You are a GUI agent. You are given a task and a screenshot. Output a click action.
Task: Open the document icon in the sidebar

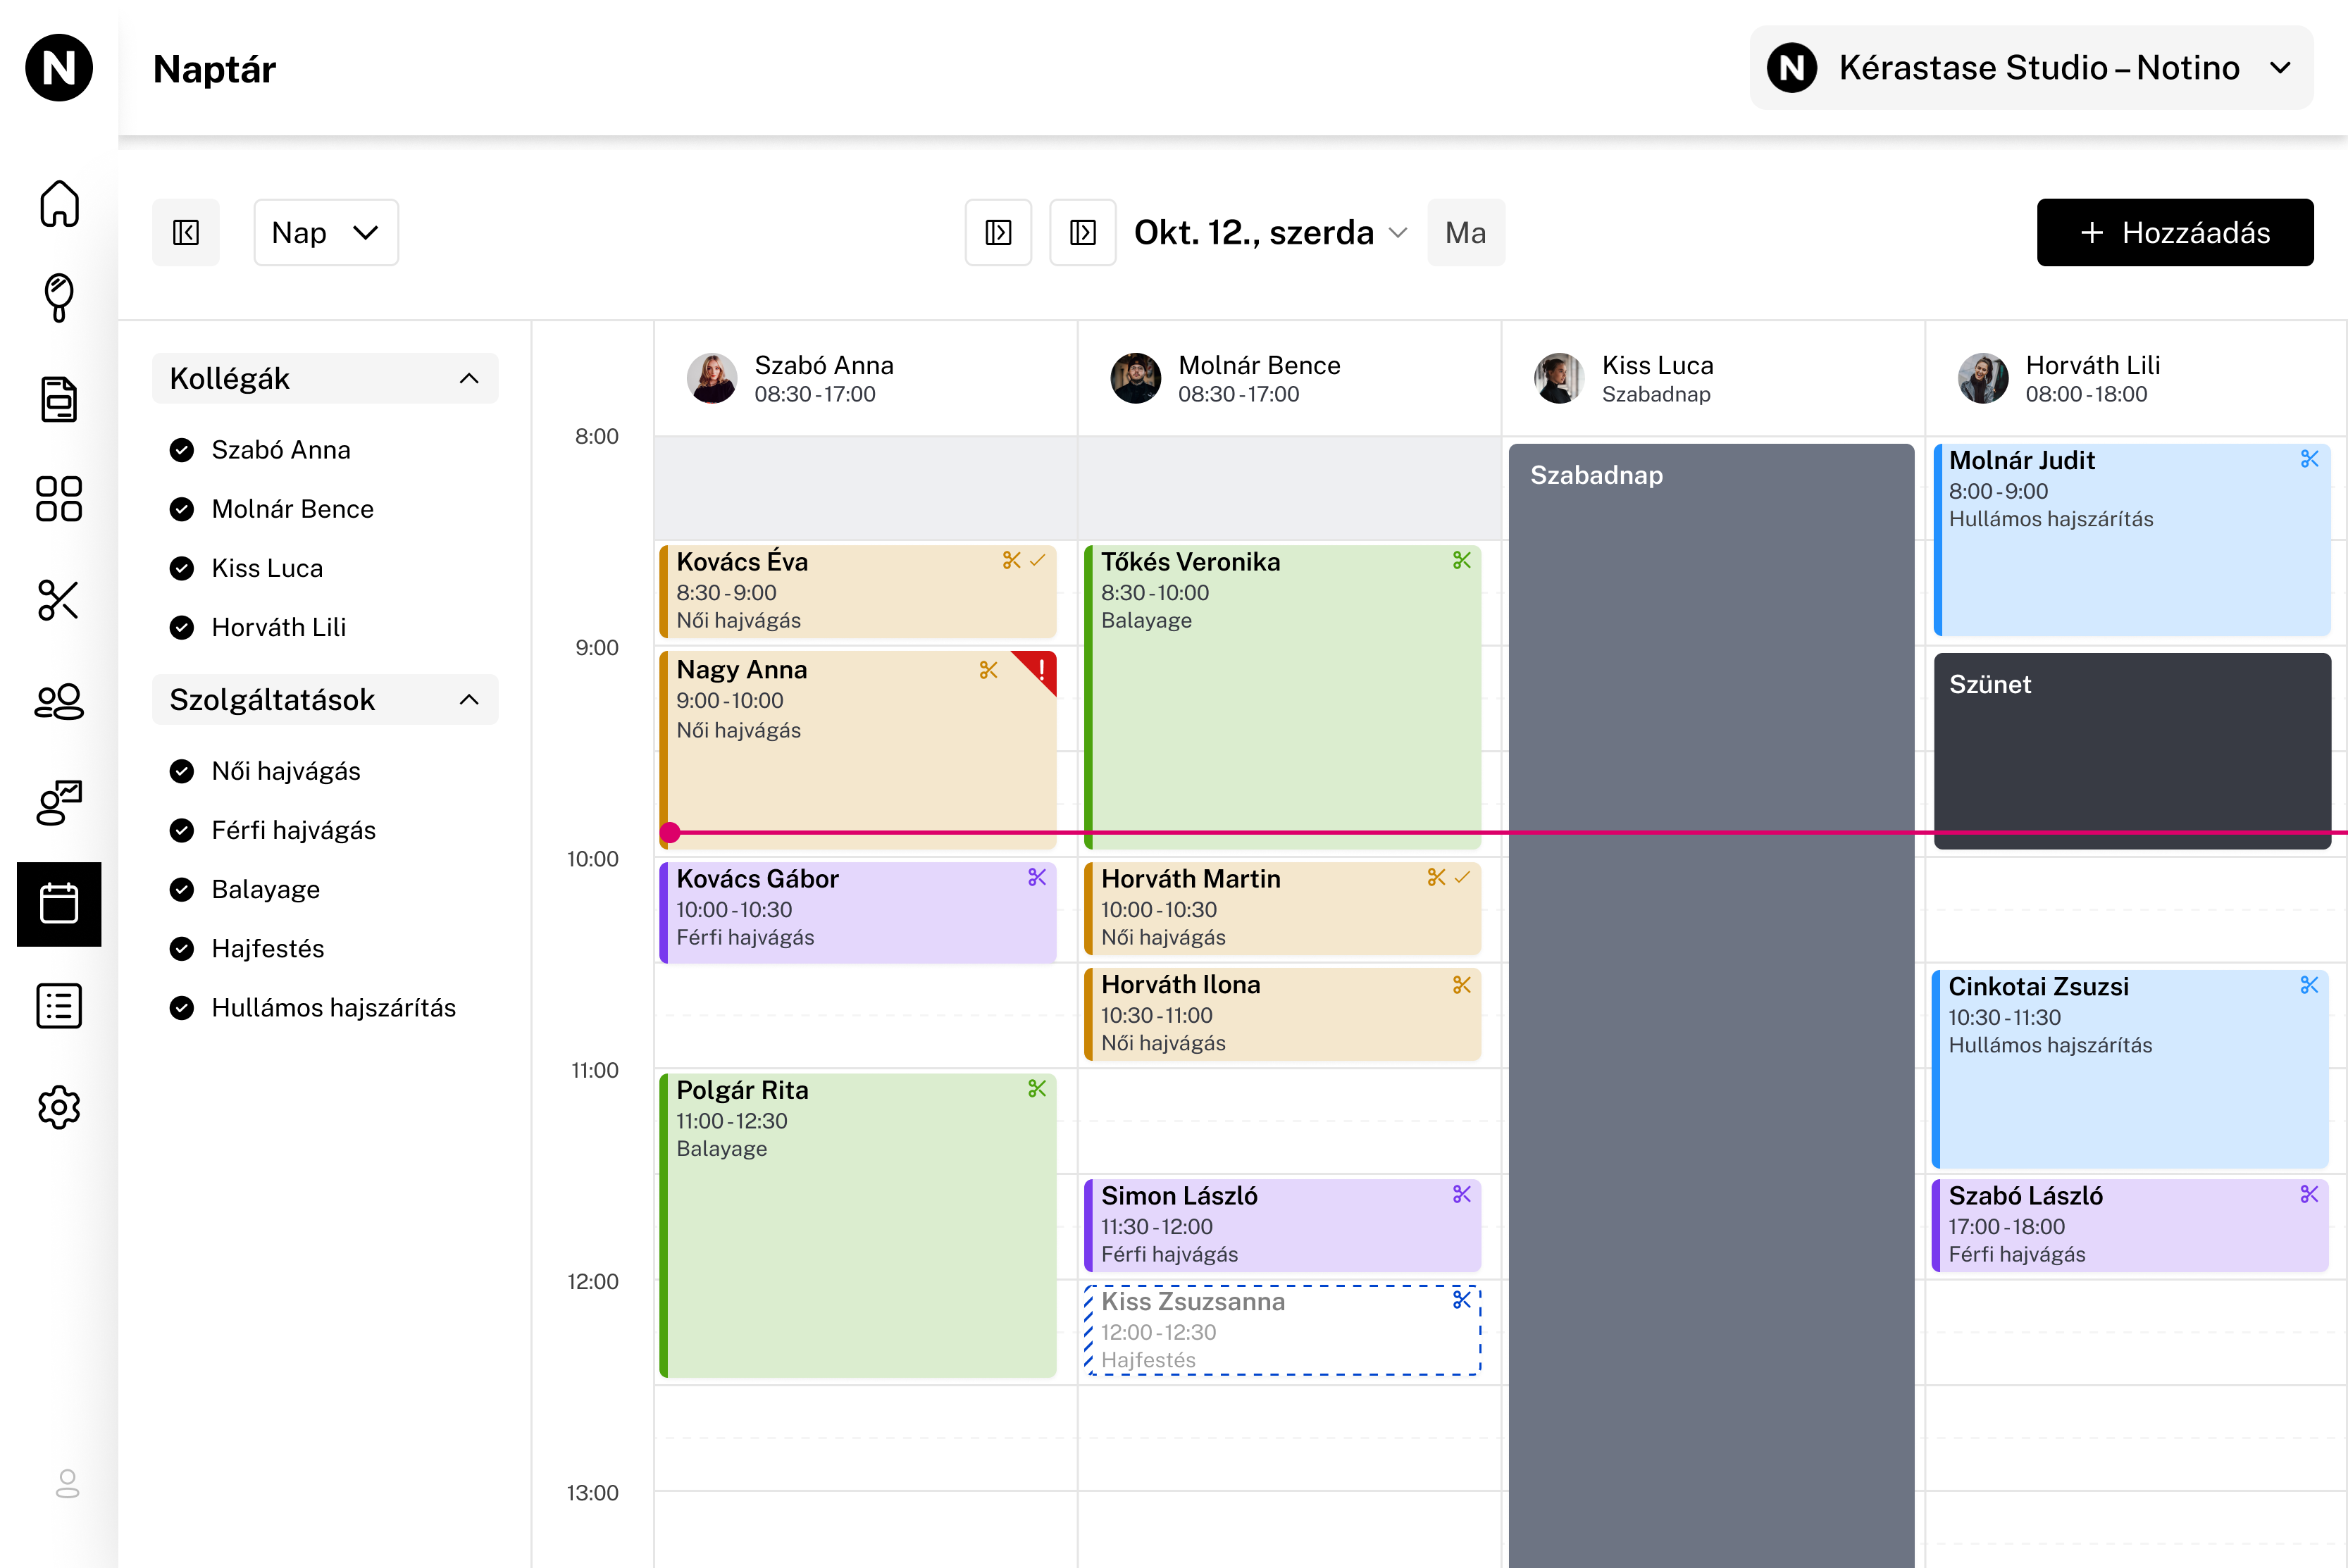[59, 399]
